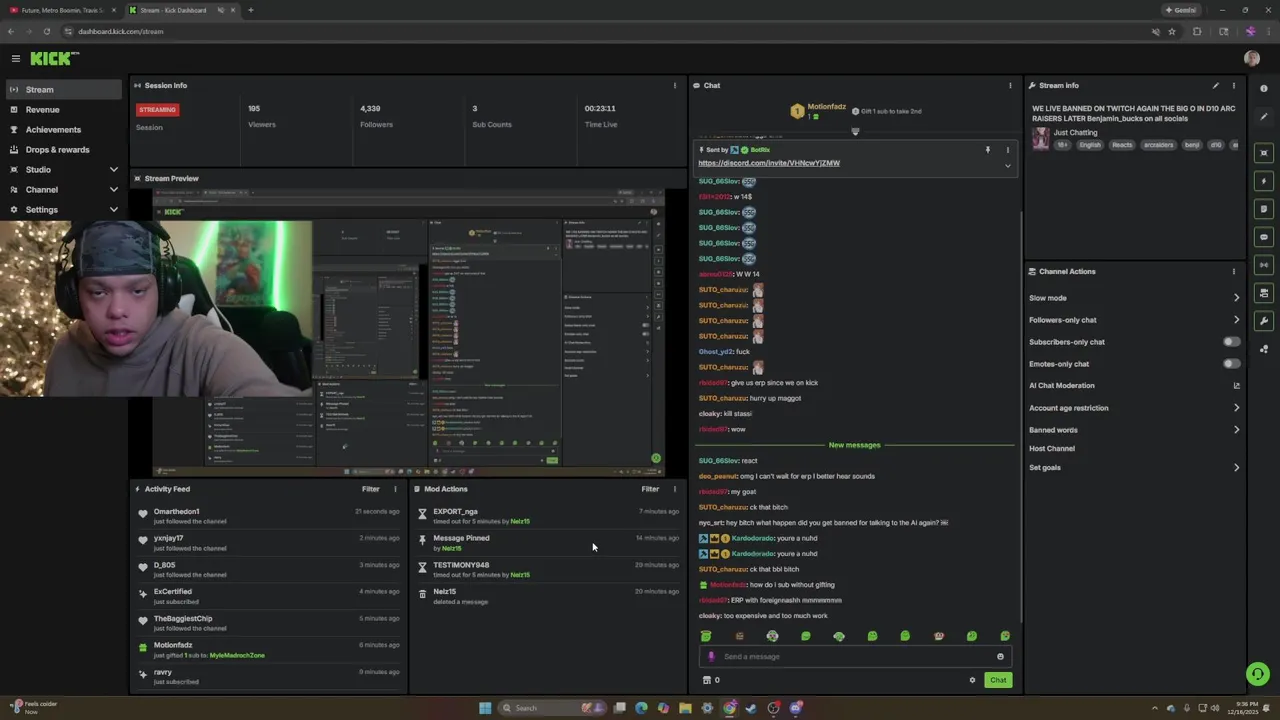1280x720 pixels.
Task: Click the New messages divider
Action: (x=854, y=445)
